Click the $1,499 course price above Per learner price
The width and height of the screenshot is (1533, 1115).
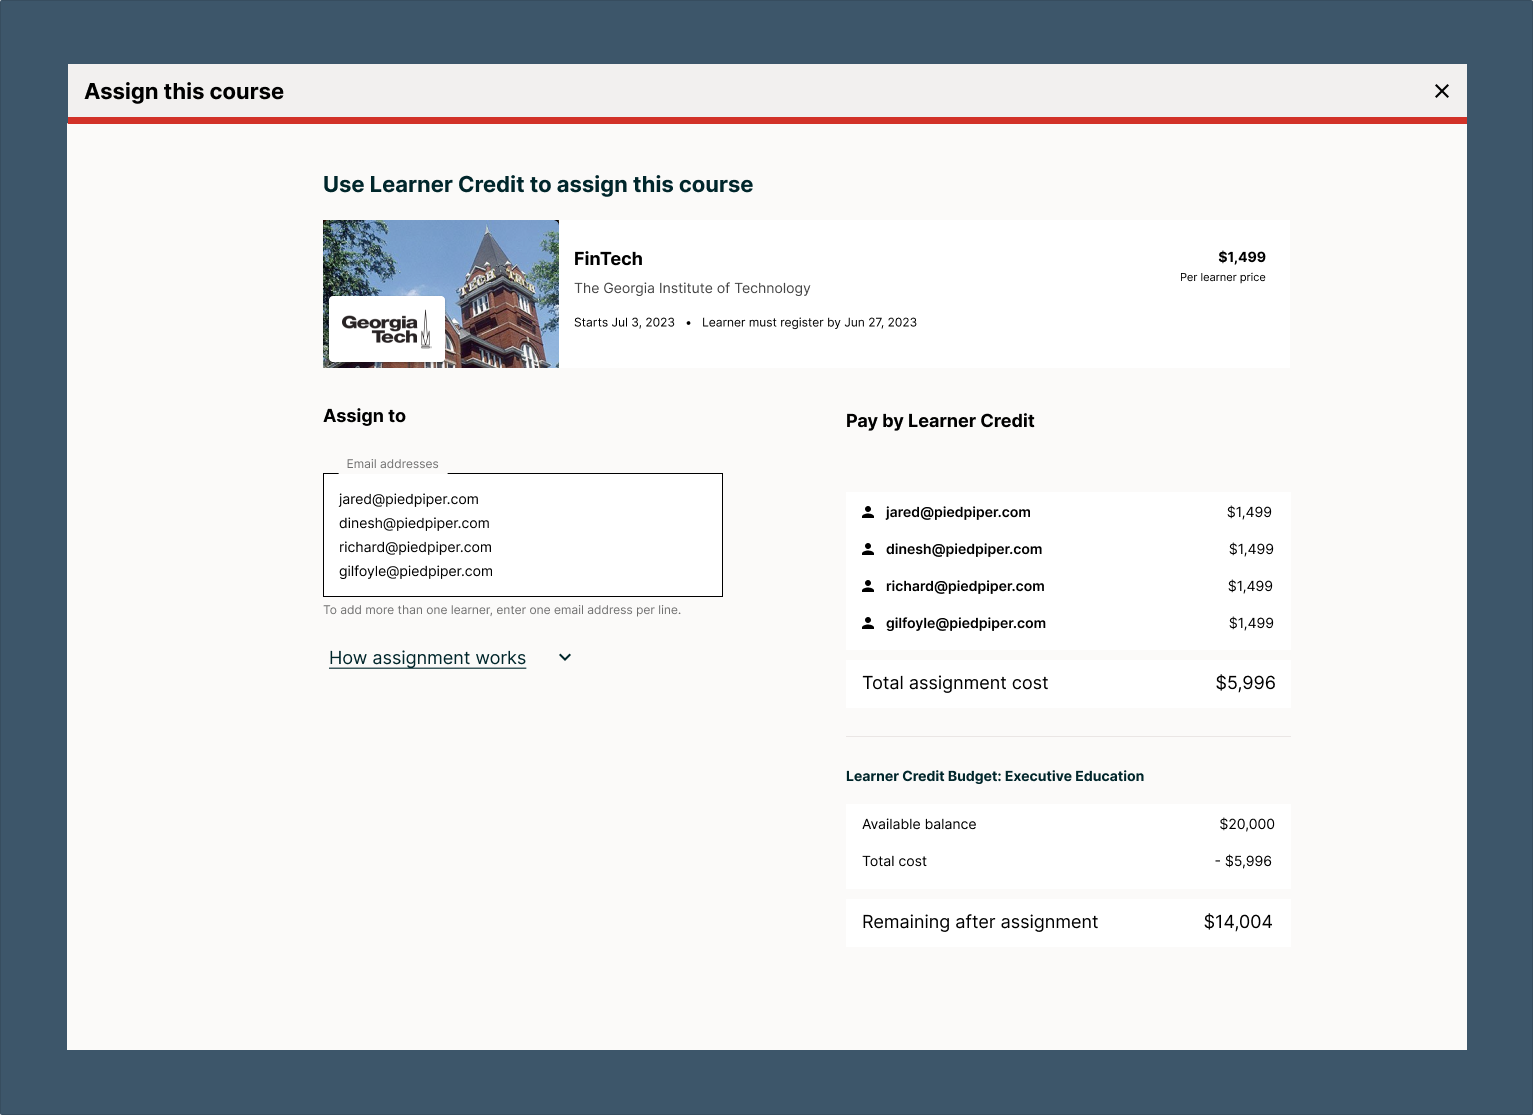tap(1241, 257)
